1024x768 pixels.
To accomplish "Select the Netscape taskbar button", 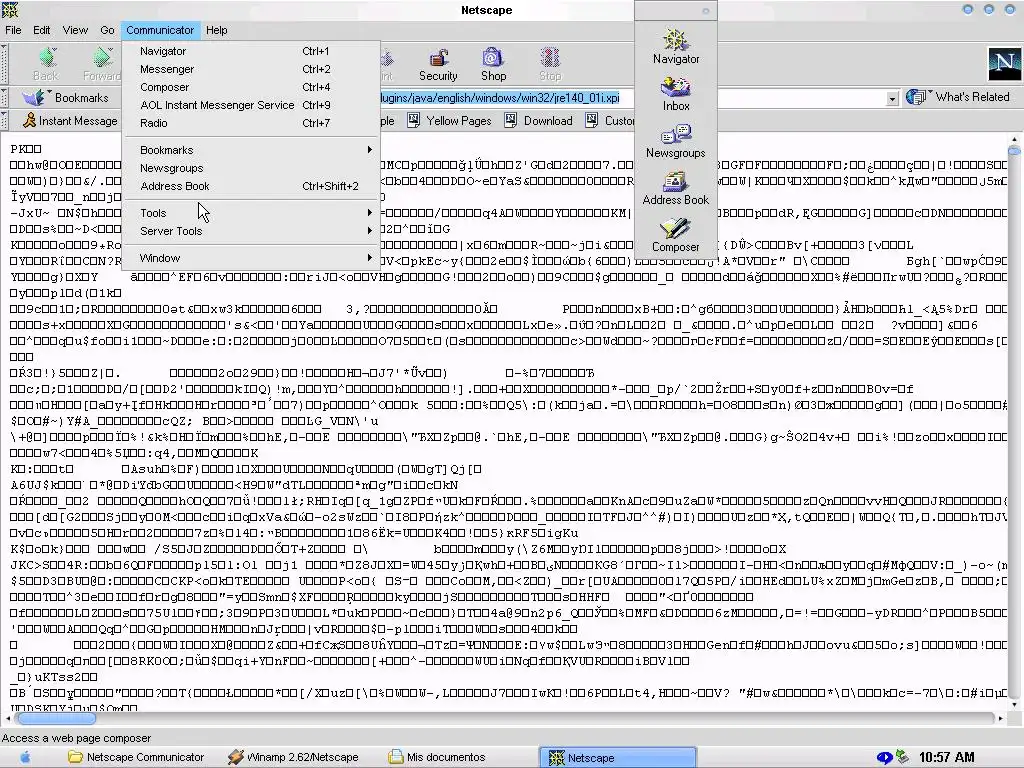I will [x=618, y=758].
